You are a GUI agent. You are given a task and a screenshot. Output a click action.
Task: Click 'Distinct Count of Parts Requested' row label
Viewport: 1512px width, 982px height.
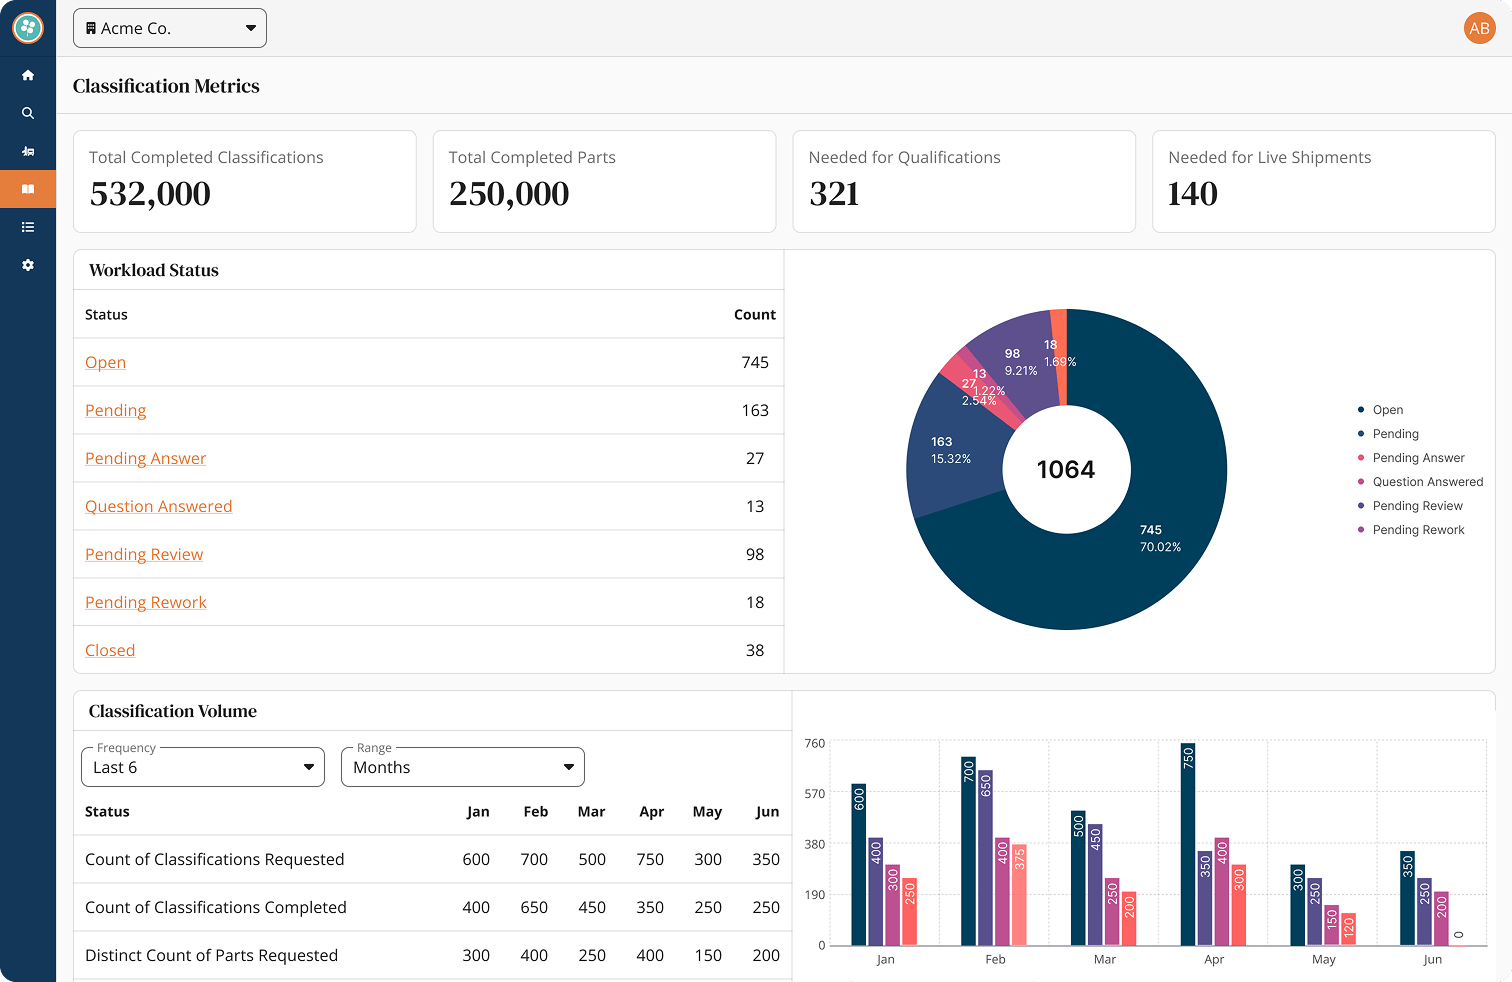coord(211,955)
